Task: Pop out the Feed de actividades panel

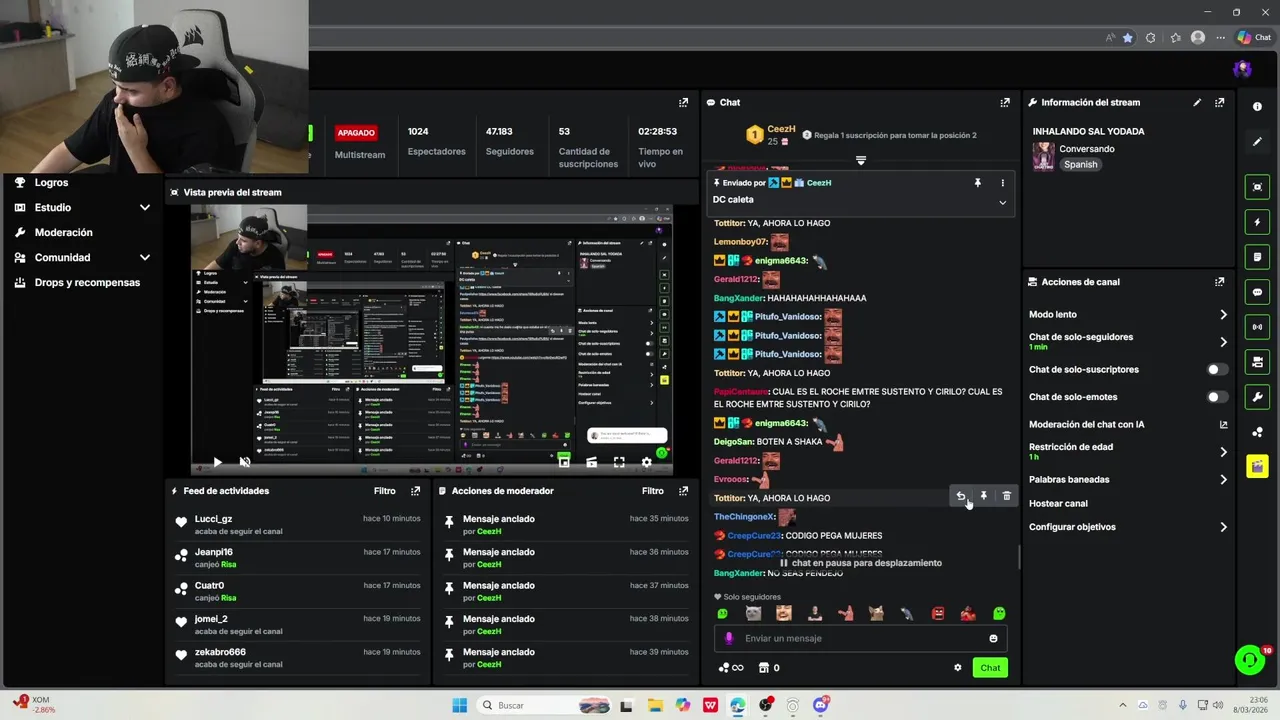Action: (415, 491)
